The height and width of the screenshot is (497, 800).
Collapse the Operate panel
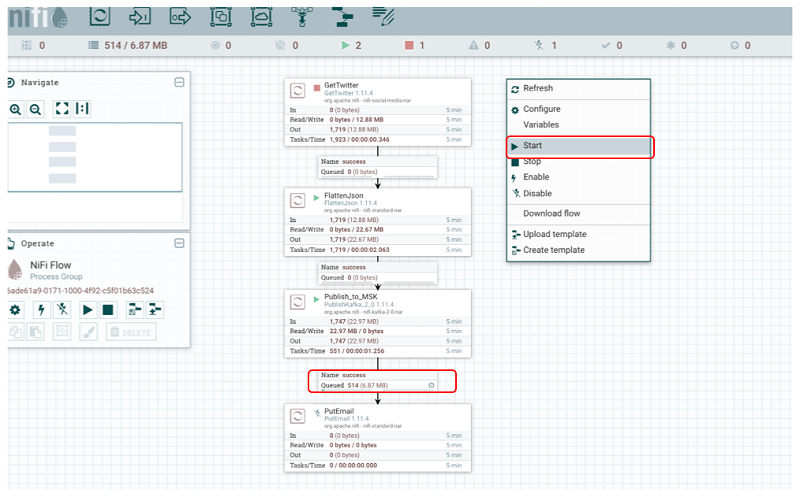[x=179, y=243]
